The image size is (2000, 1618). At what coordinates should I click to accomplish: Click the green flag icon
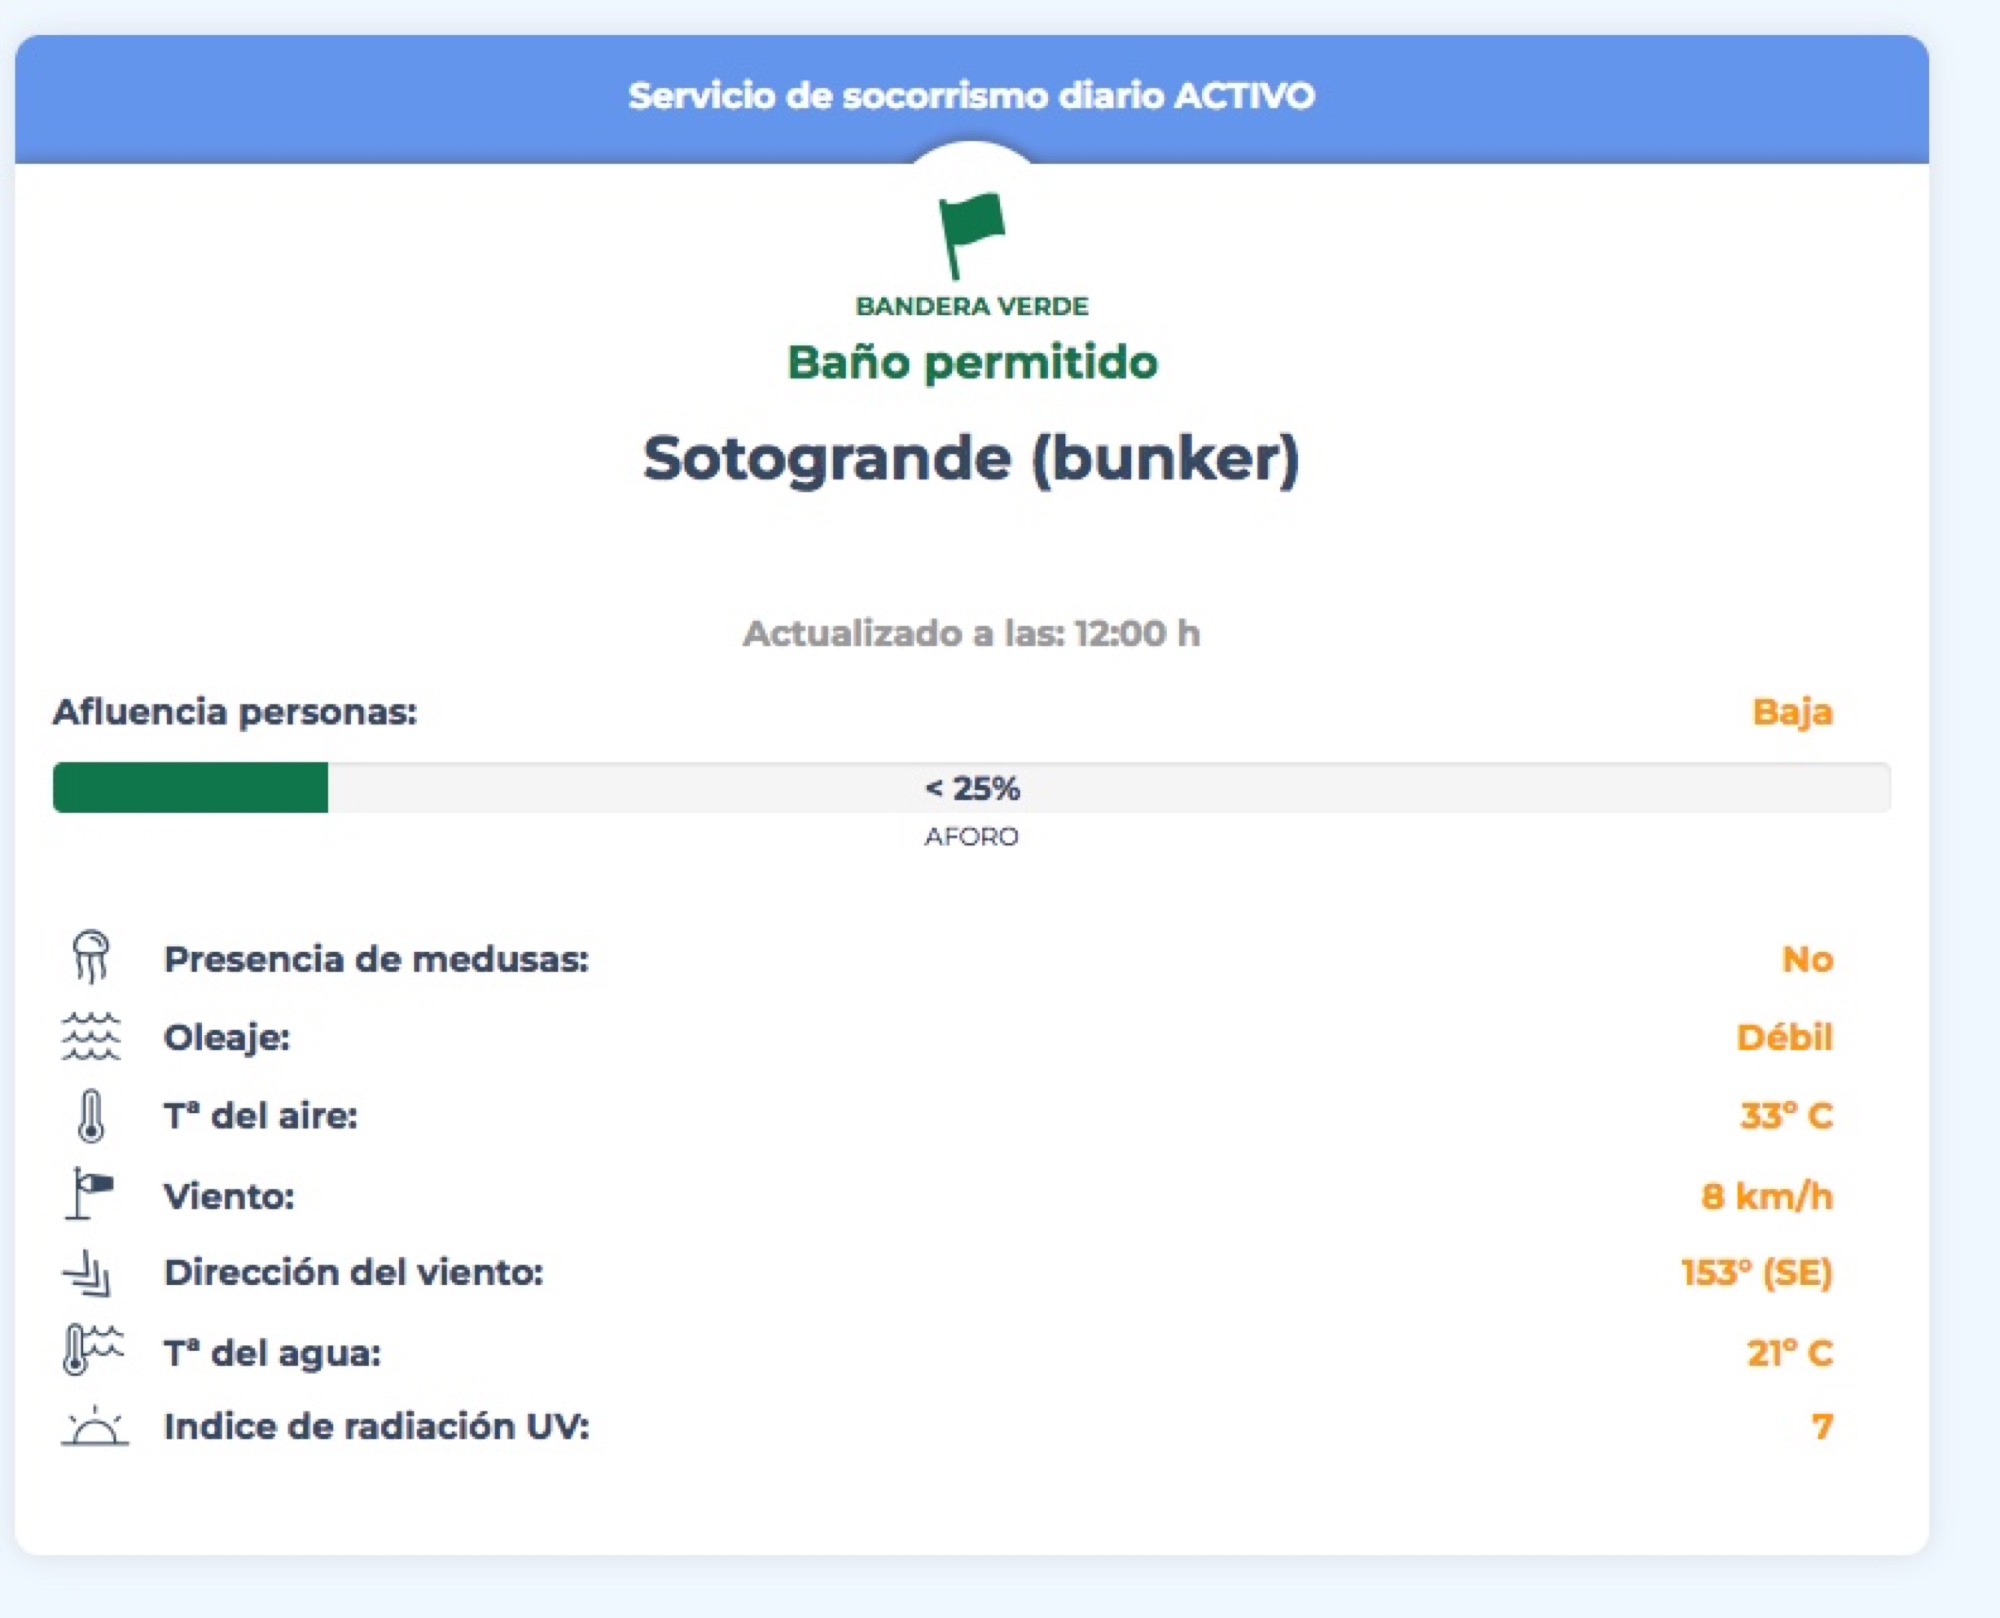(x=971, y=235)
